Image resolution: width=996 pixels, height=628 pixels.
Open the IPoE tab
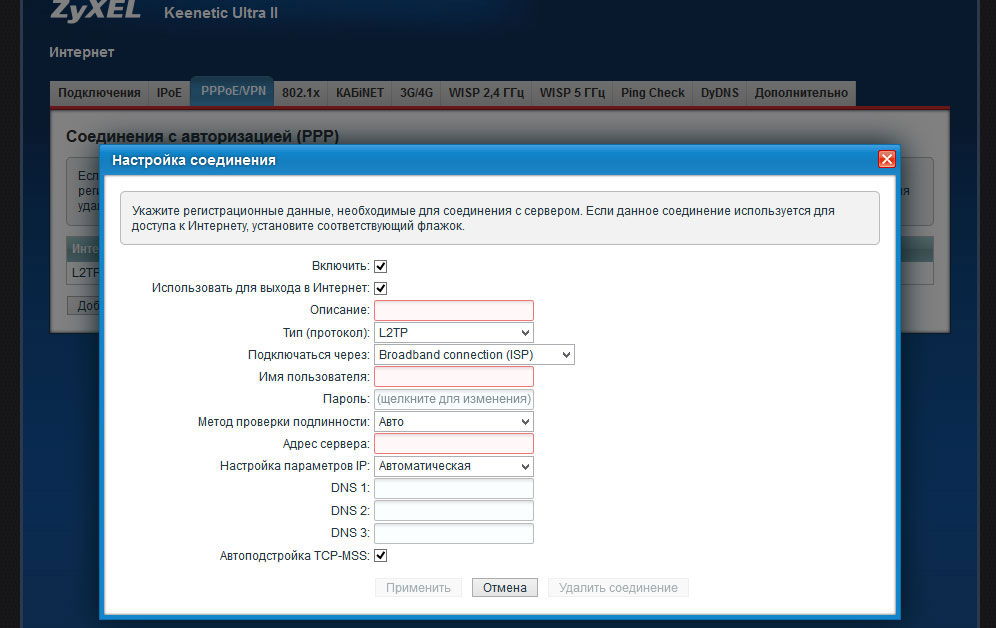pos(169,93)
